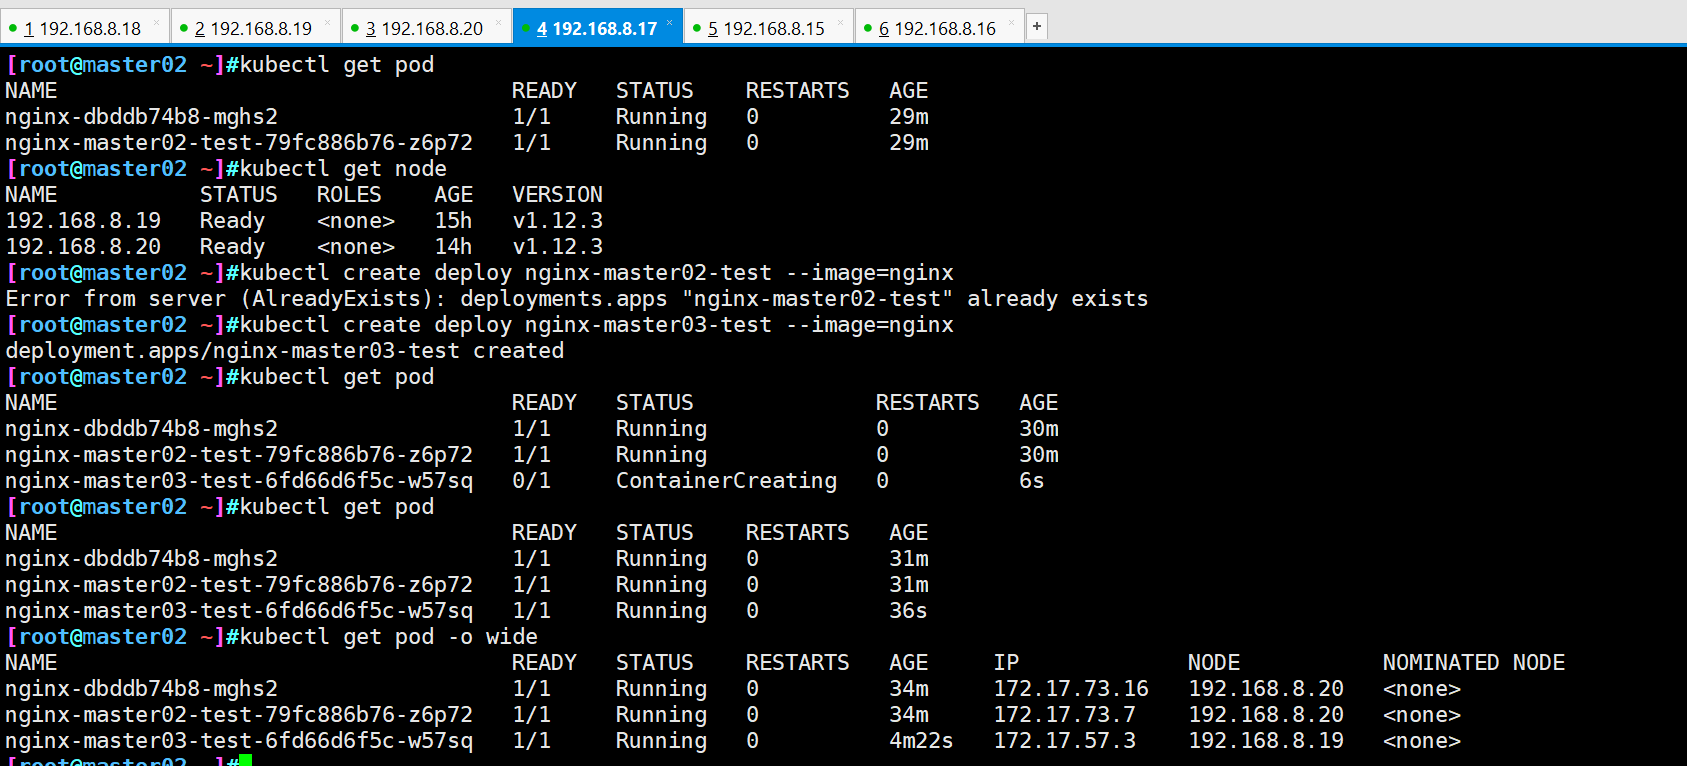Close the 192.168.8.19 session tab
1687x766 pixels.
coord(327,22)
